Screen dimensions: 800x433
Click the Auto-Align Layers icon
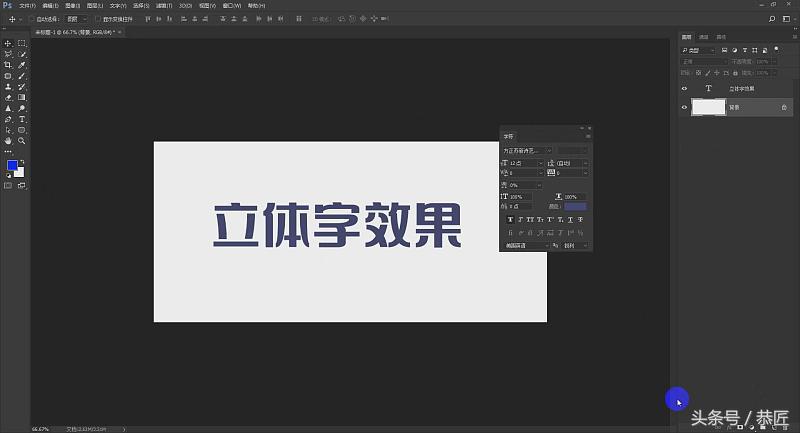click(299, 19)
